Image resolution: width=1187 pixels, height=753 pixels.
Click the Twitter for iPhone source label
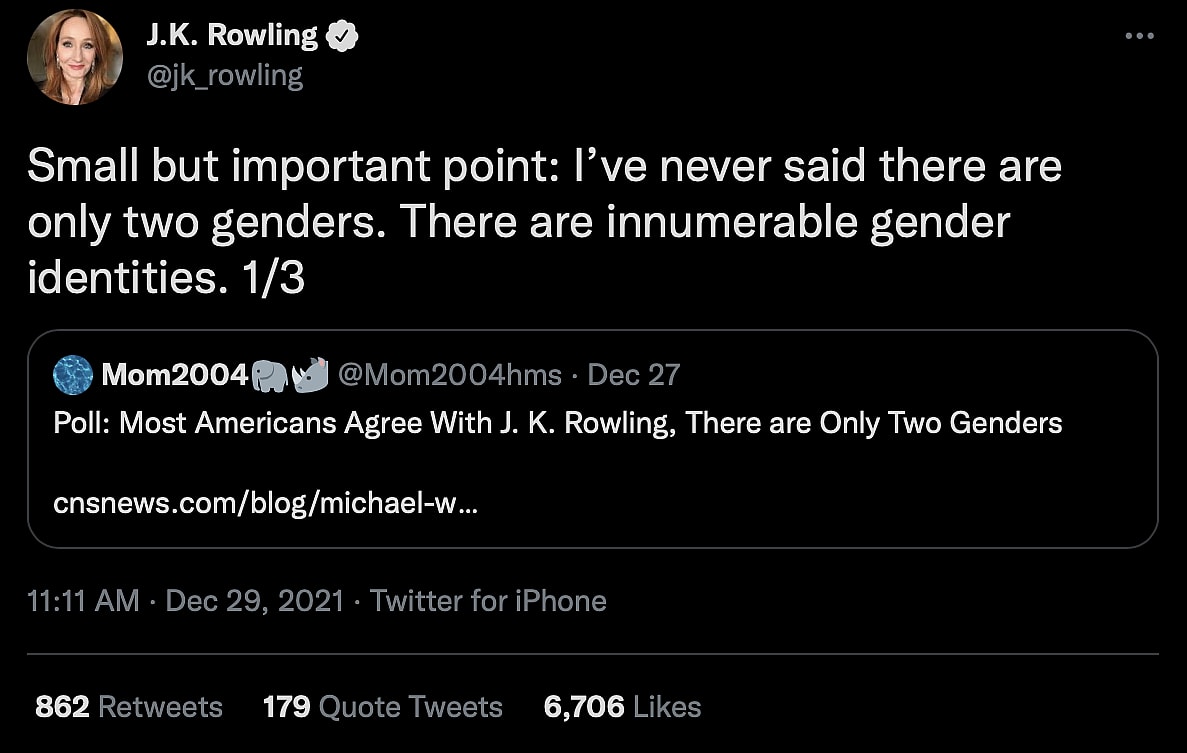click(x=488, y=601)
